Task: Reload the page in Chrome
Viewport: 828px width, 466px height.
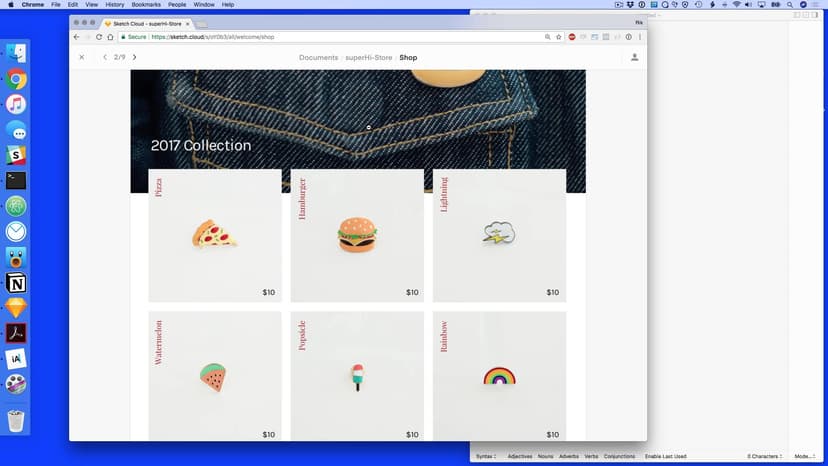Action: click(98, 37)
